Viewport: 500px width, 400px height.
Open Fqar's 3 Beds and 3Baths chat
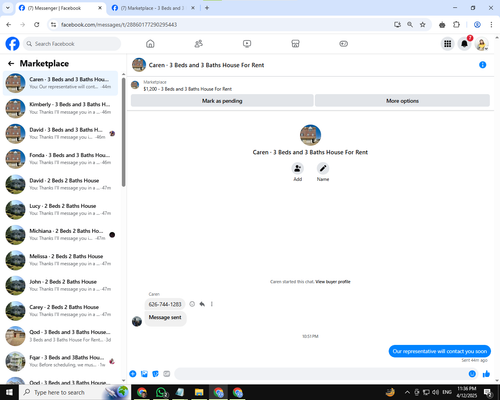60,361
